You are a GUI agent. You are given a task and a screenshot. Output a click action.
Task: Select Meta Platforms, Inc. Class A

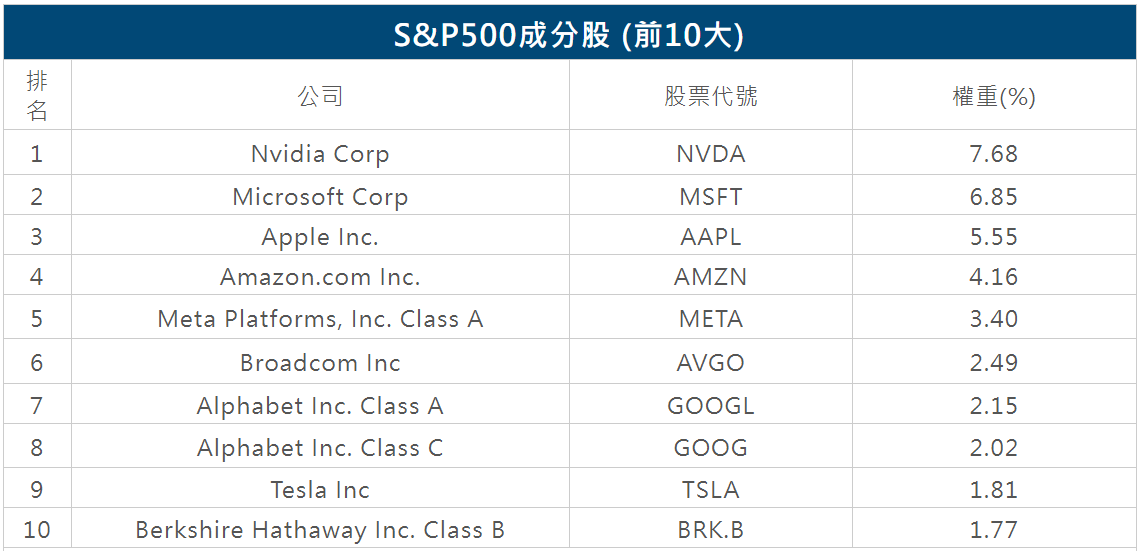(x=320, y=319)
